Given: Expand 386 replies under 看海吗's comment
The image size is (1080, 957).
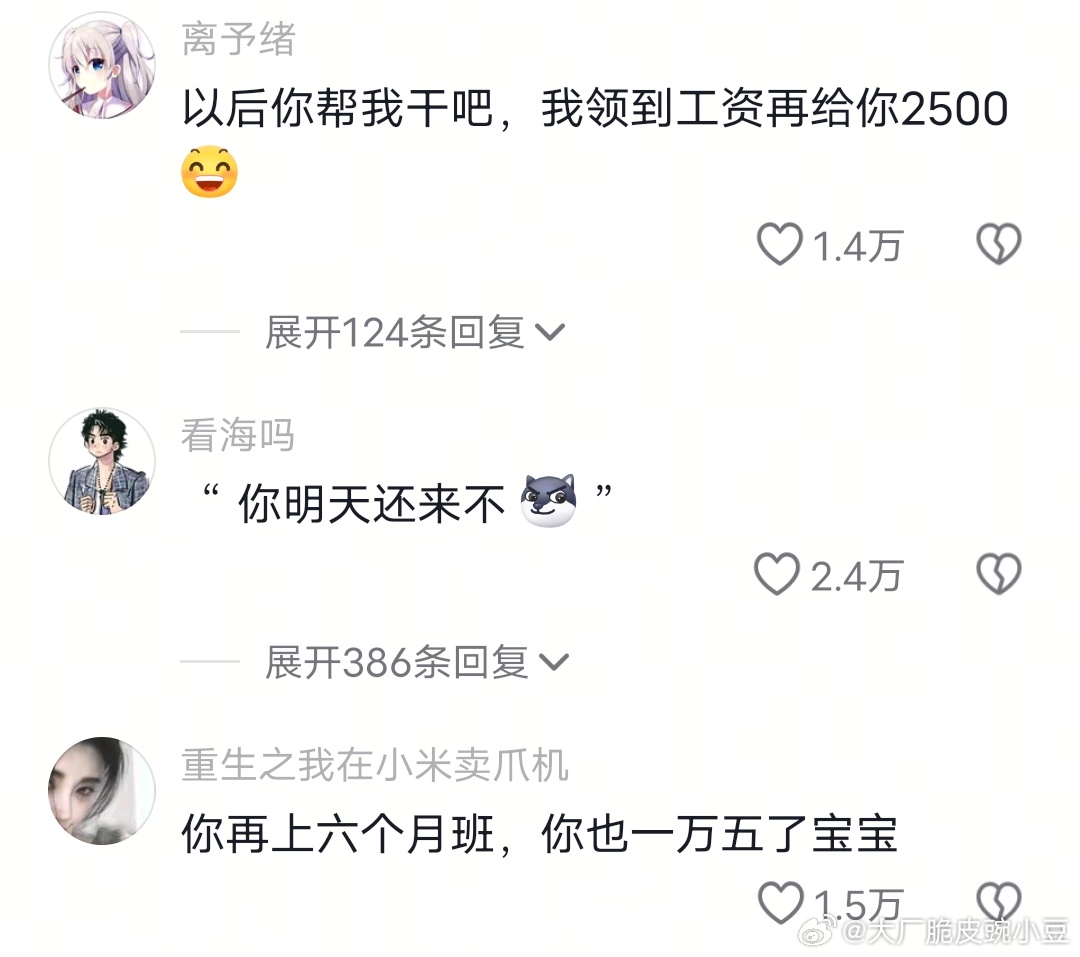Looking at the screenshot, I should click(417, 663).
